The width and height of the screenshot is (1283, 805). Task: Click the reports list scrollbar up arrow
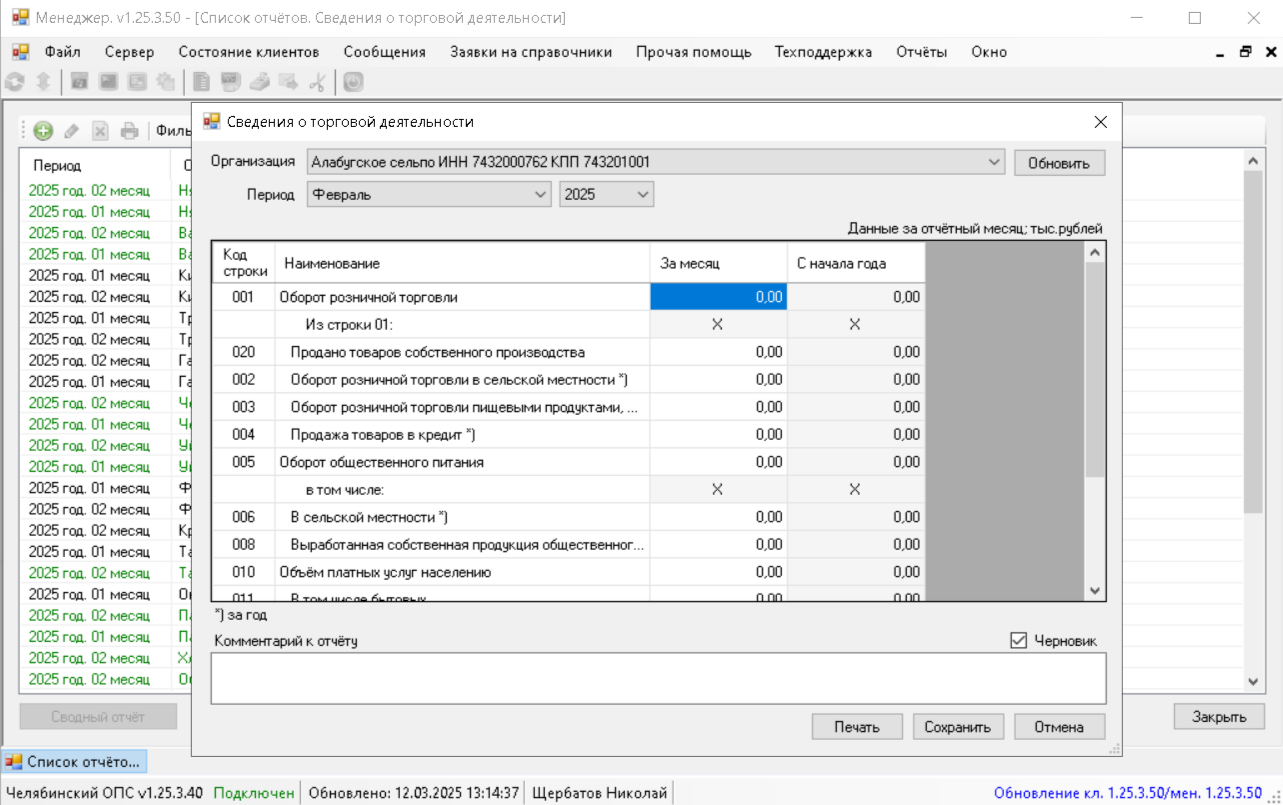pos(1254,160)
